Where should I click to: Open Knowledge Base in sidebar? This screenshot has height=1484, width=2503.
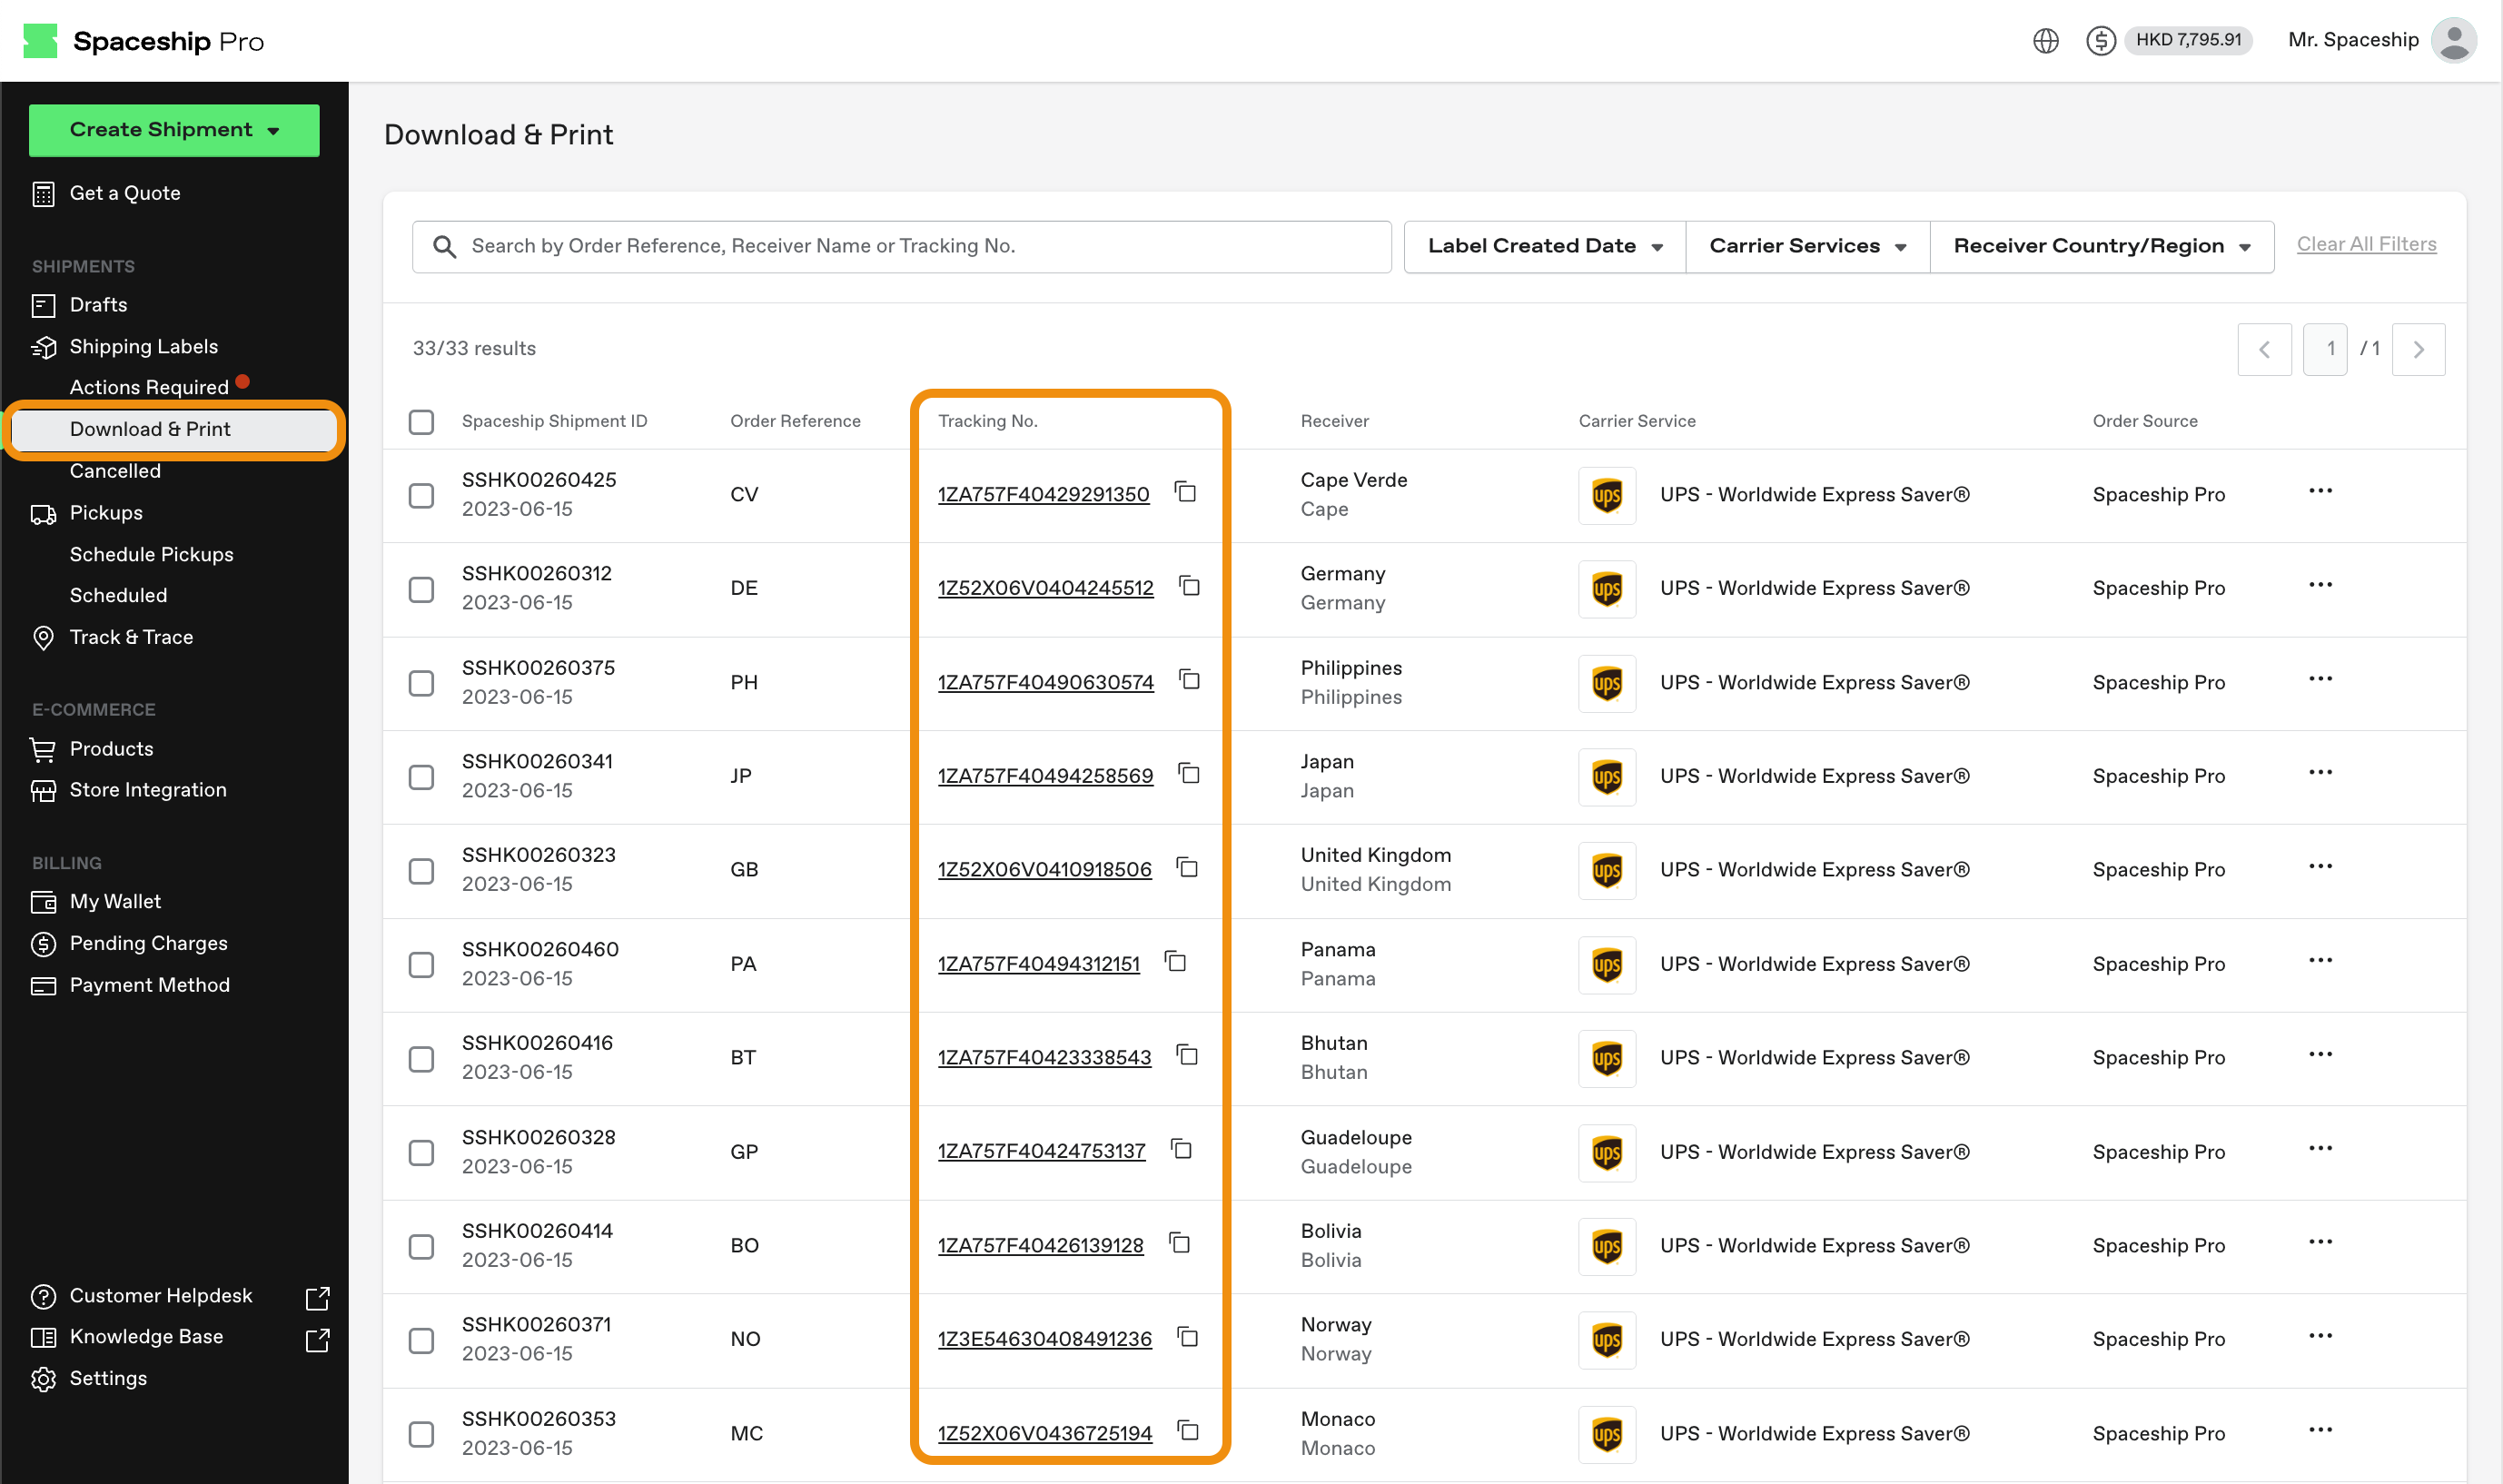146,1337
